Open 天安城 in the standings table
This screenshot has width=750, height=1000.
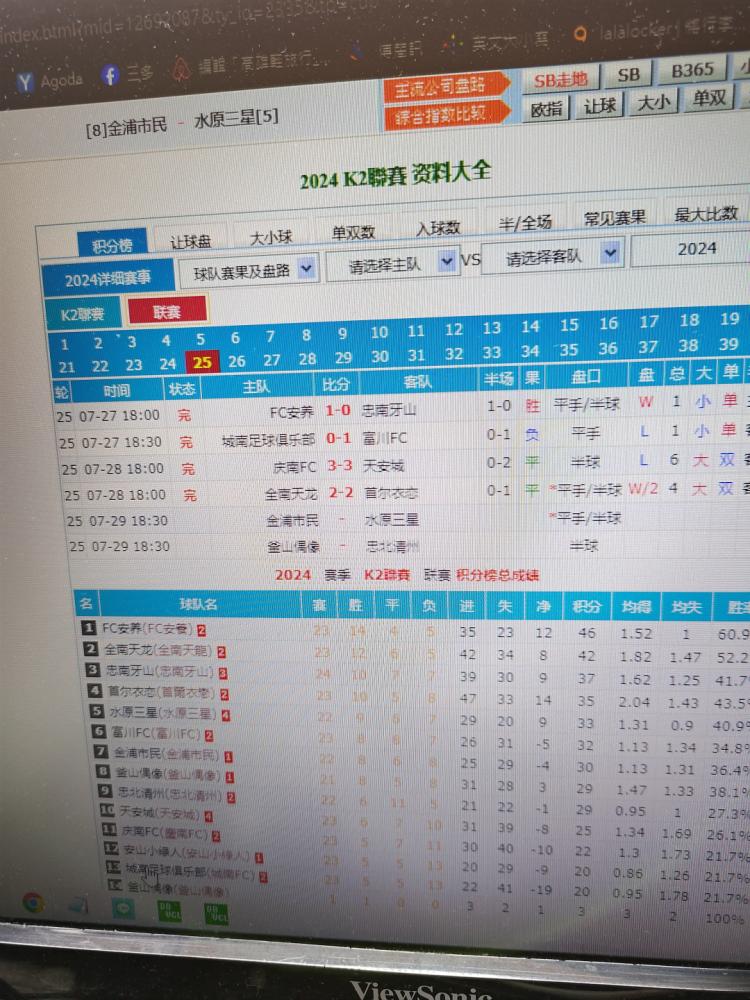[159, 814]
